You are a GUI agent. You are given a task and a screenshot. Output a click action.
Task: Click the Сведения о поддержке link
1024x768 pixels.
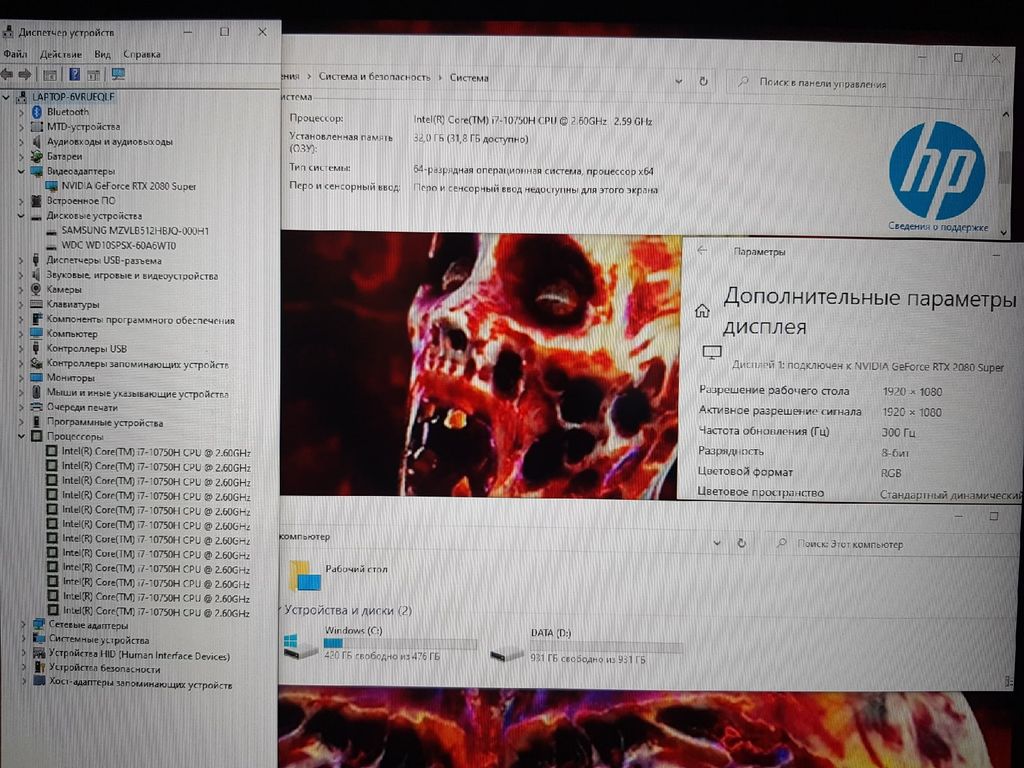click(x=935, y=228)
